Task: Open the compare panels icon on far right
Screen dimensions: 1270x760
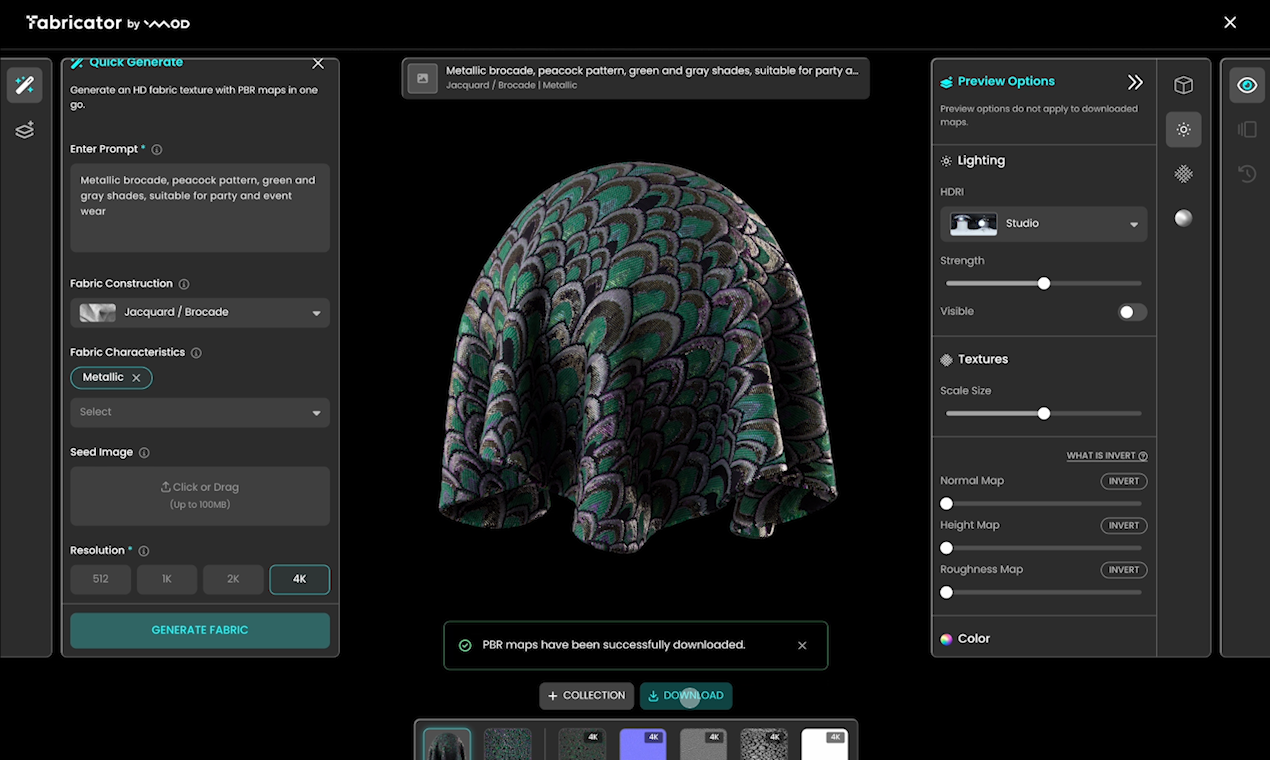Action: coord(1247,130)
